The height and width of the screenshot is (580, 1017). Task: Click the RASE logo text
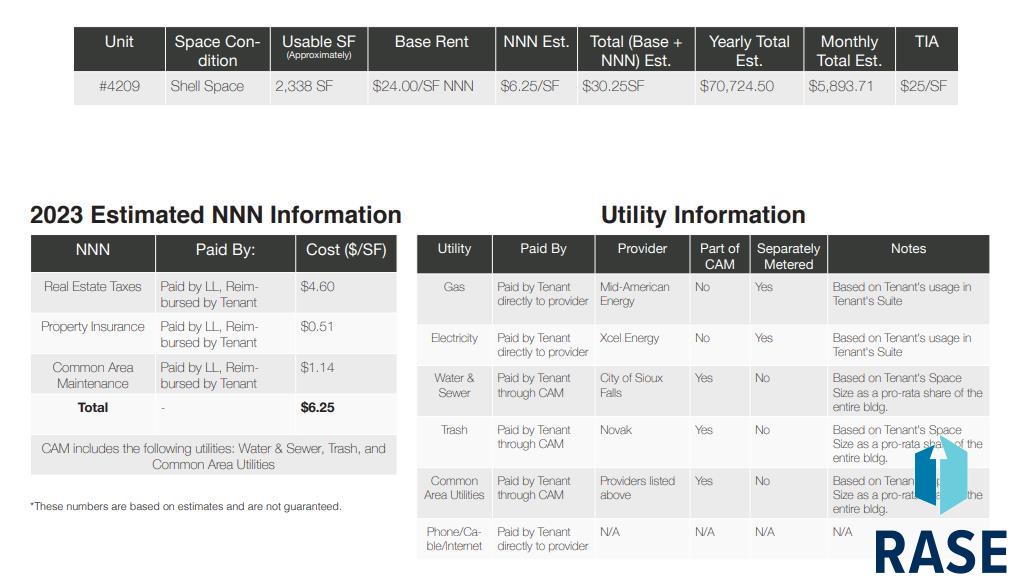click(940, 552)
